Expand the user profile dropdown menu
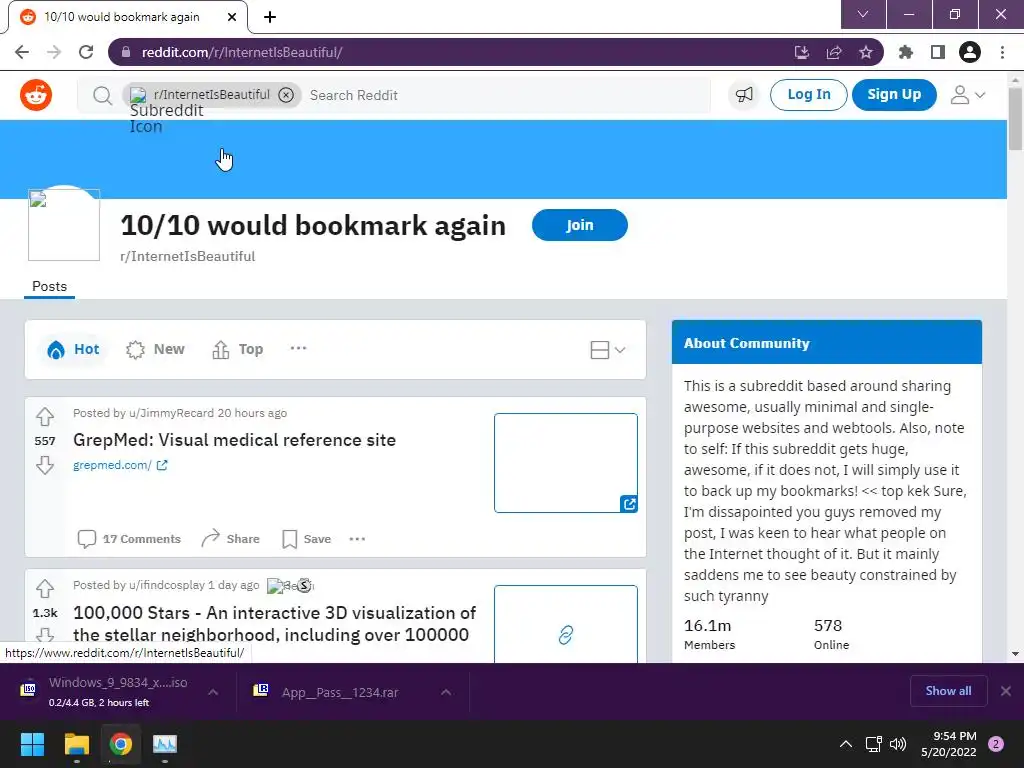1024x768 pixels. click(x=967, y=95)
